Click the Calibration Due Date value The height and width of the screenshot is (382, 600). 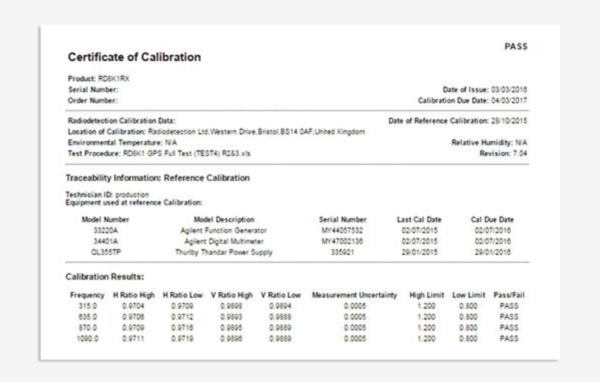pyautogui.click(x=509, y=101)
